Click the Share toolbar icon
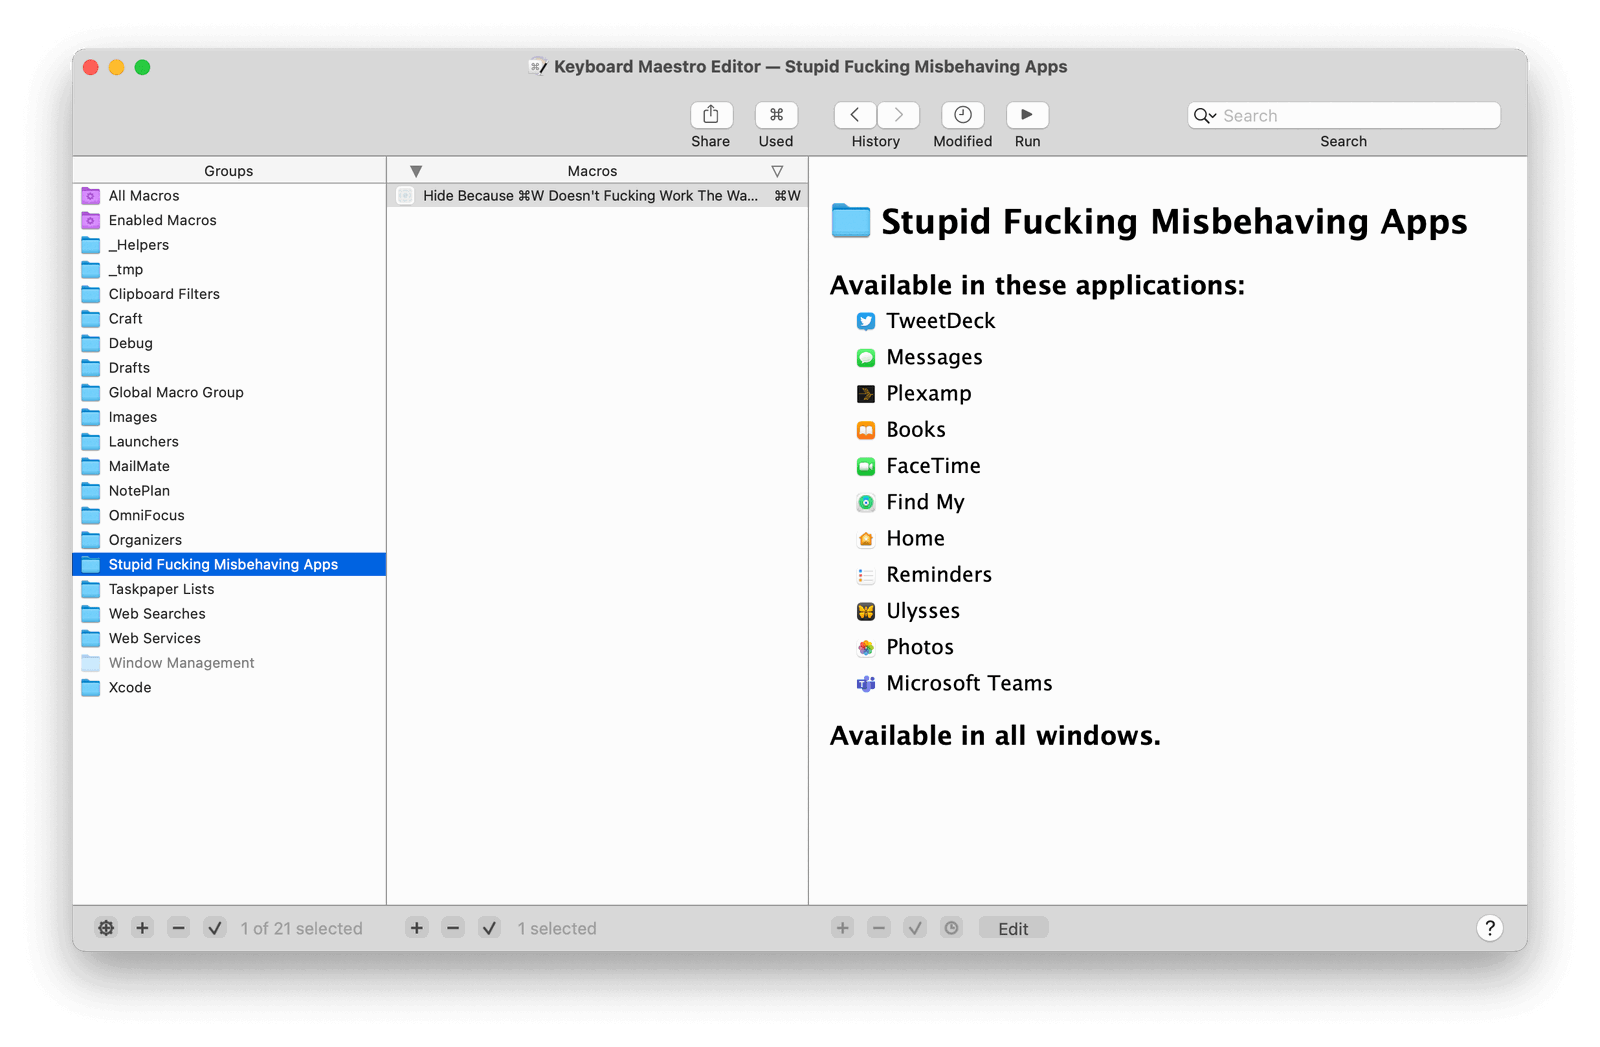This screenshot has width=1600, height=1047. click(x=710, y=115)
